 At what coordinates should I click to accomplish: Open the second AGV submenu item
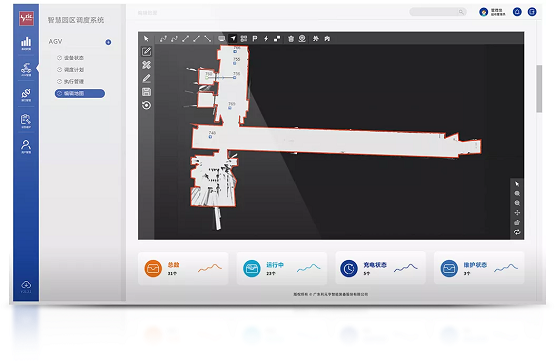click(x=71, y=70)
